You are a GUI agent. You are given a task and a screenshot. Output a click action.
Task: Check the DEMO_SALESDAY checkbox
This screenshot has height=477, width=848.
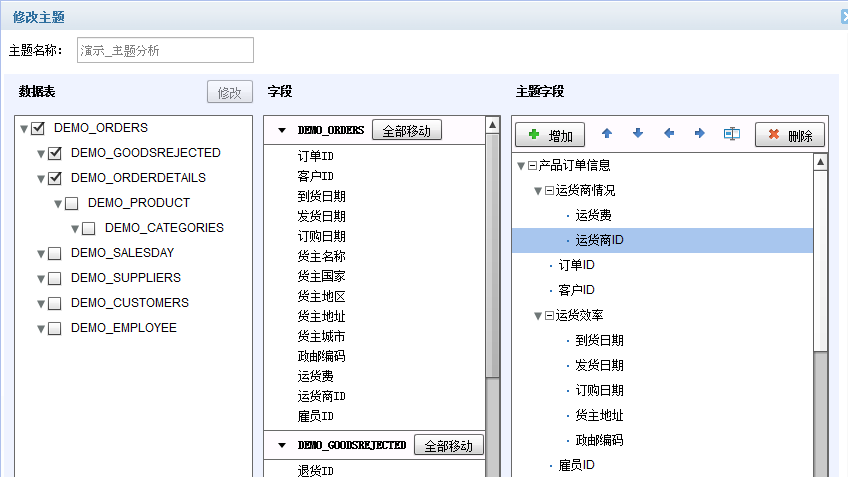(55, 253)
